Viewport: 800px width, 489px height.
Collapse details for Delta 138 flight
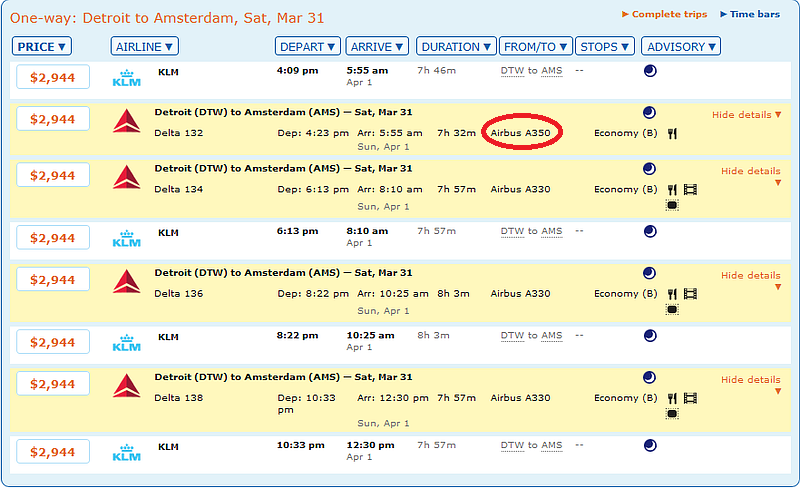pos(751,384)
